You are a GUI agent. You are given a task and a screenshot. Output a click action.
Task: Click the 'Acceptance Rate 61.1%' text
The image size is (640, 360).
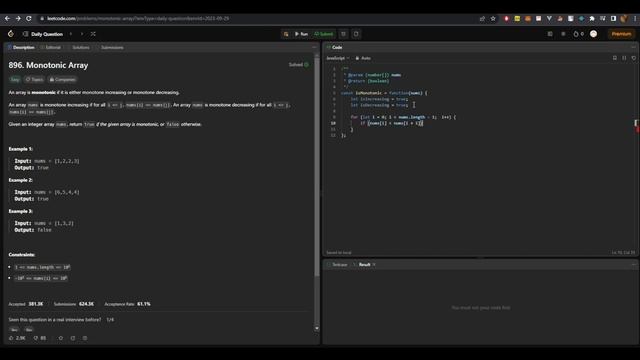(127, 304)
